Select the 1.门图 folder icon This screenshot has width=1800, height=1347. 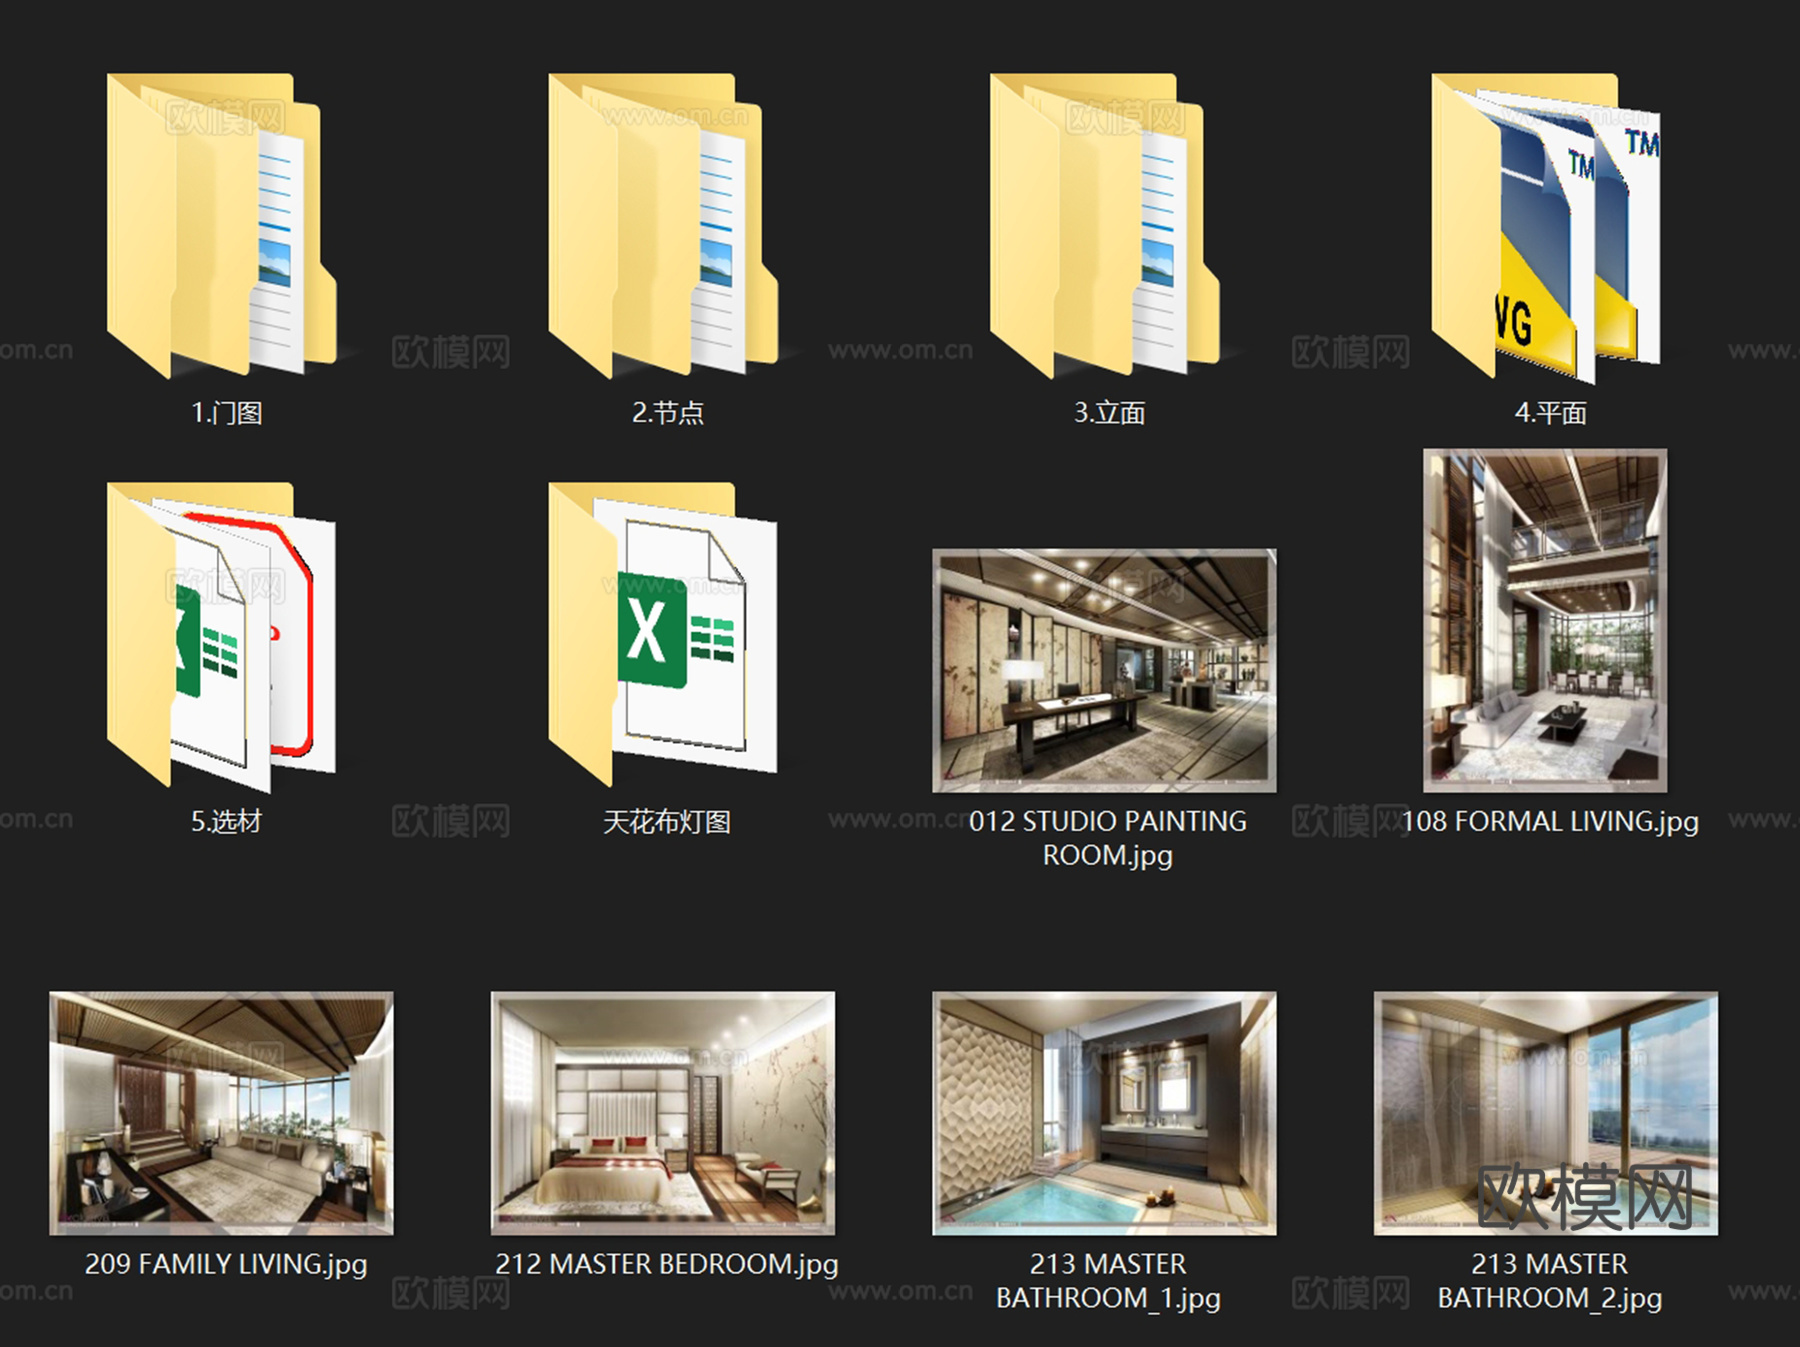pos(222,225)
